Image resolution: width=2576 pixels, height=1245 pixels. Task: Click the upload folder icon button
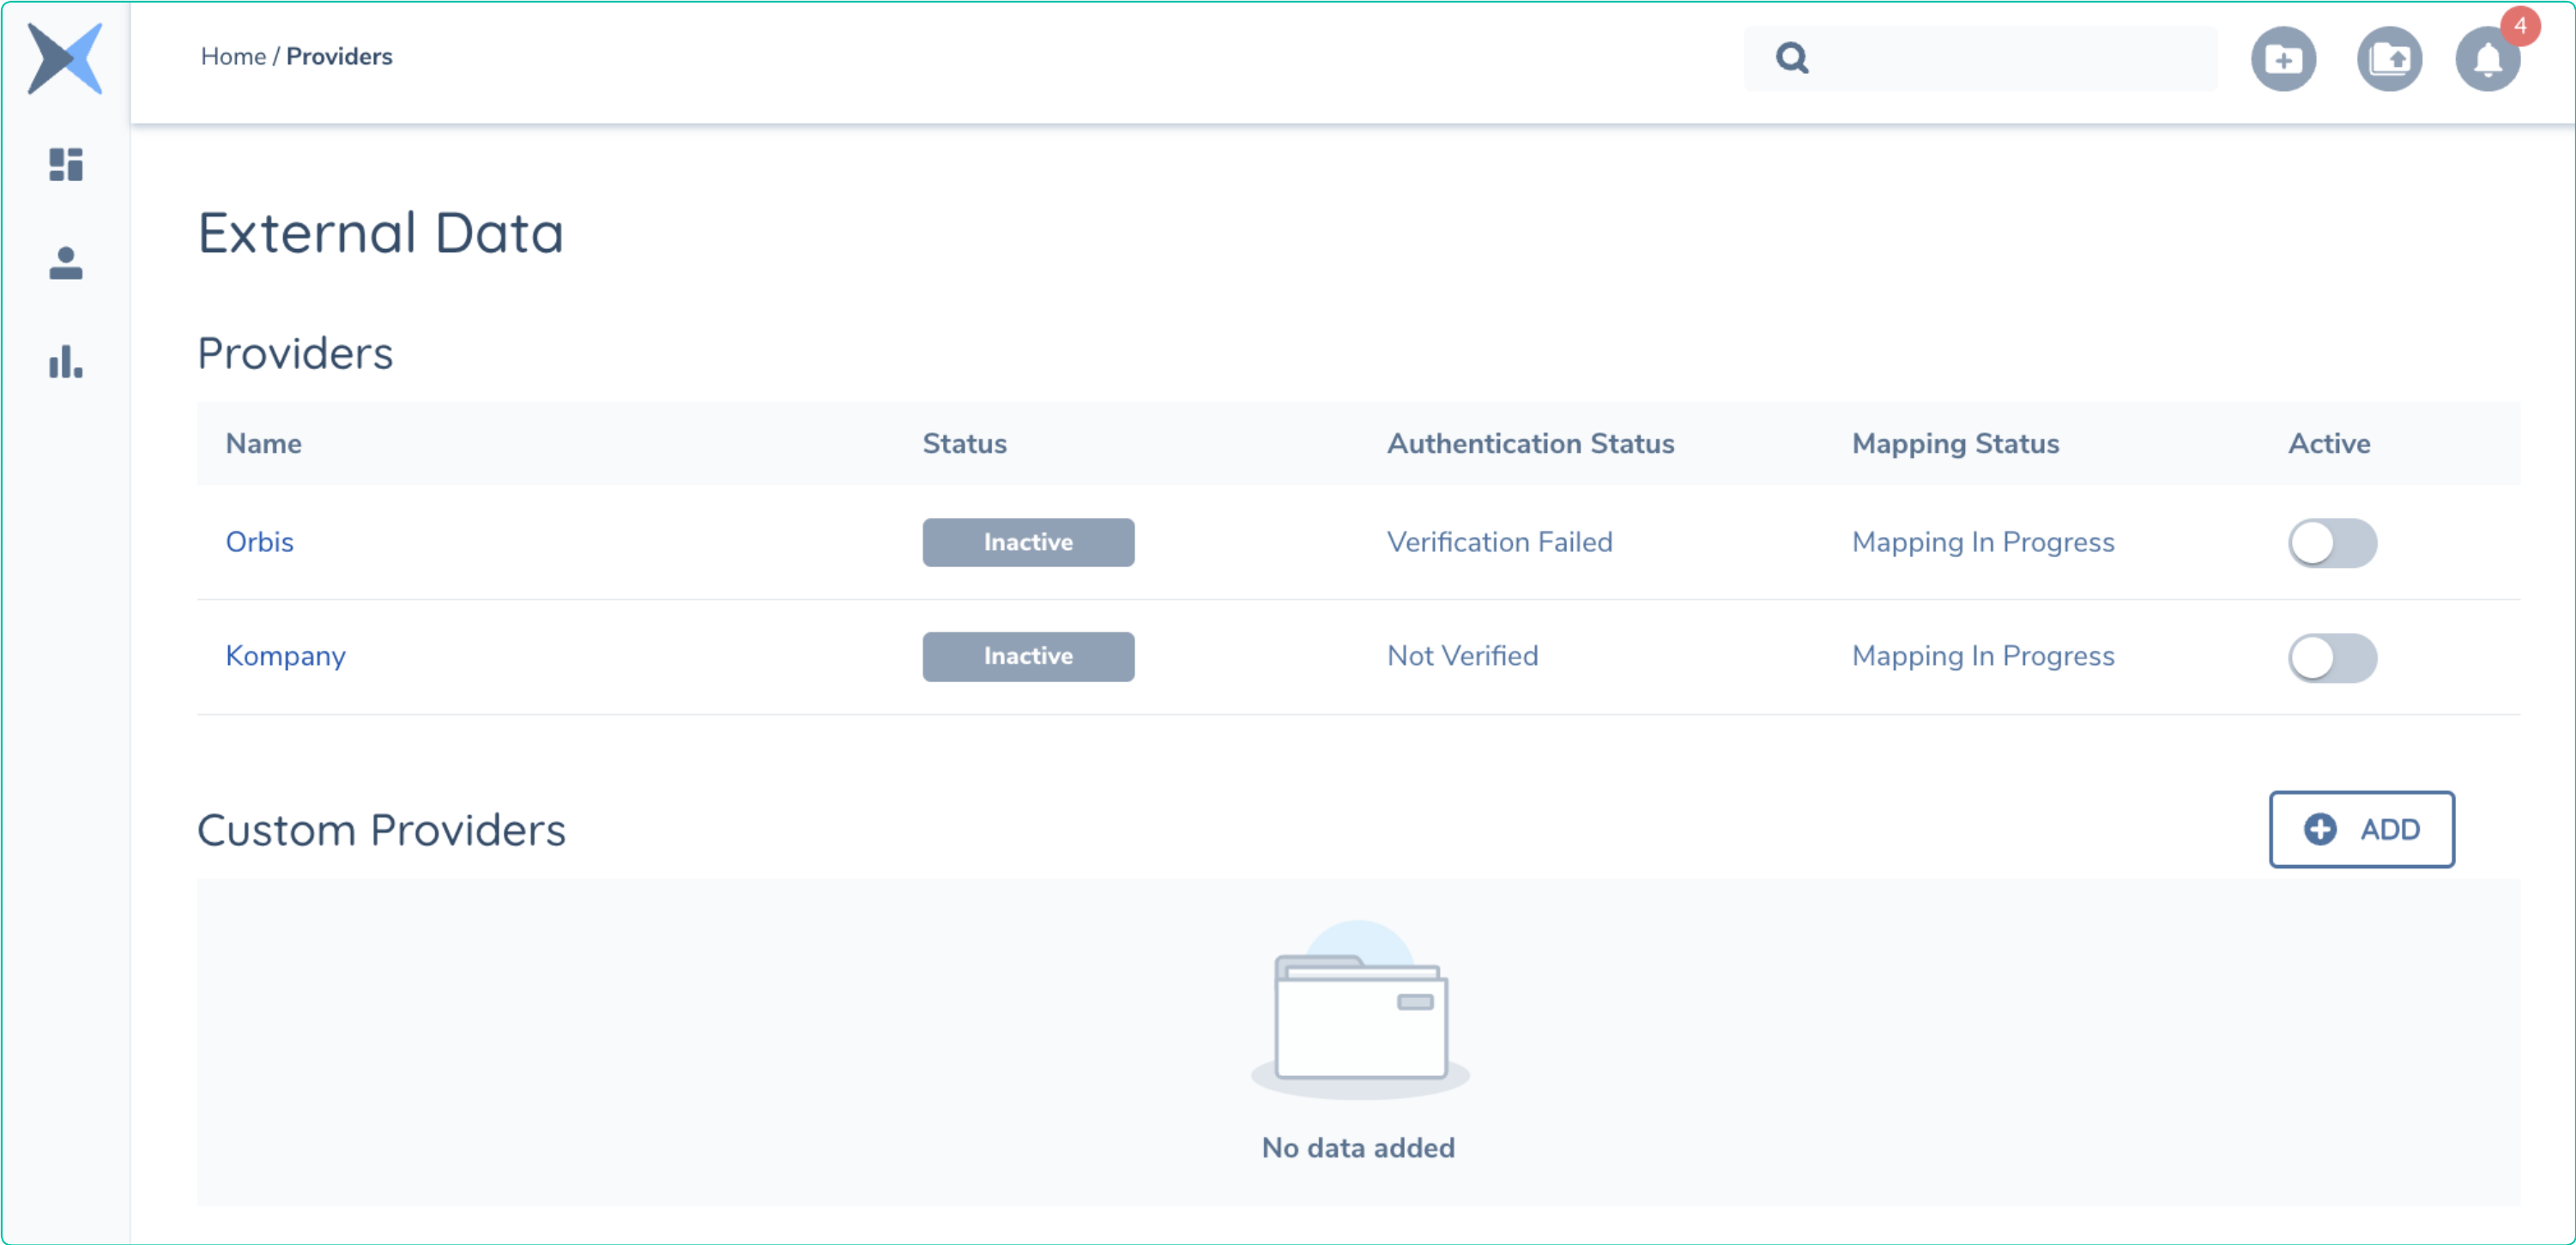pyautogui.click(x=2389, y=59)
